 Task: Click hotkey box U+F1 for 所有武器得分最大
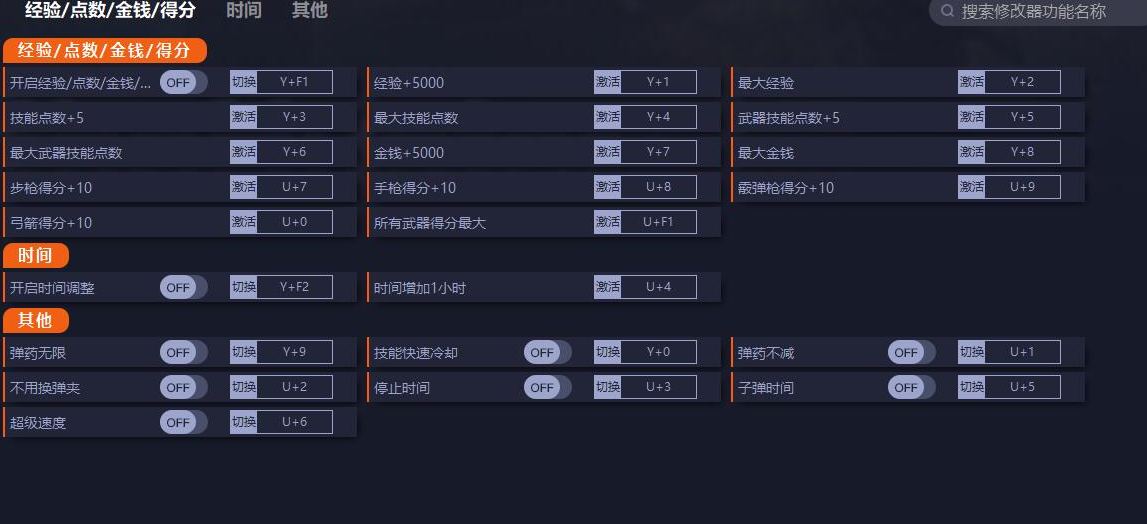[658, 223]
